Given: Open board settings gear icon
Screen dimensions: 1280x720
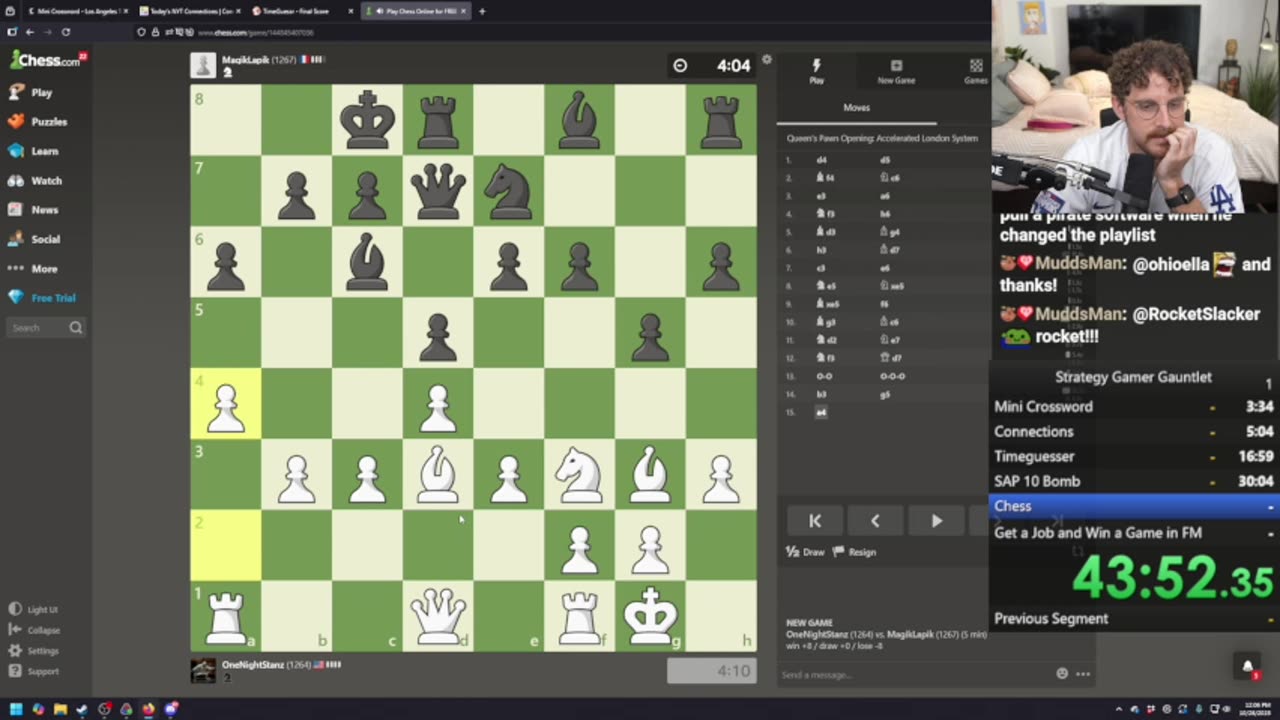Looking at the screenshot, I should click(766, 60).
